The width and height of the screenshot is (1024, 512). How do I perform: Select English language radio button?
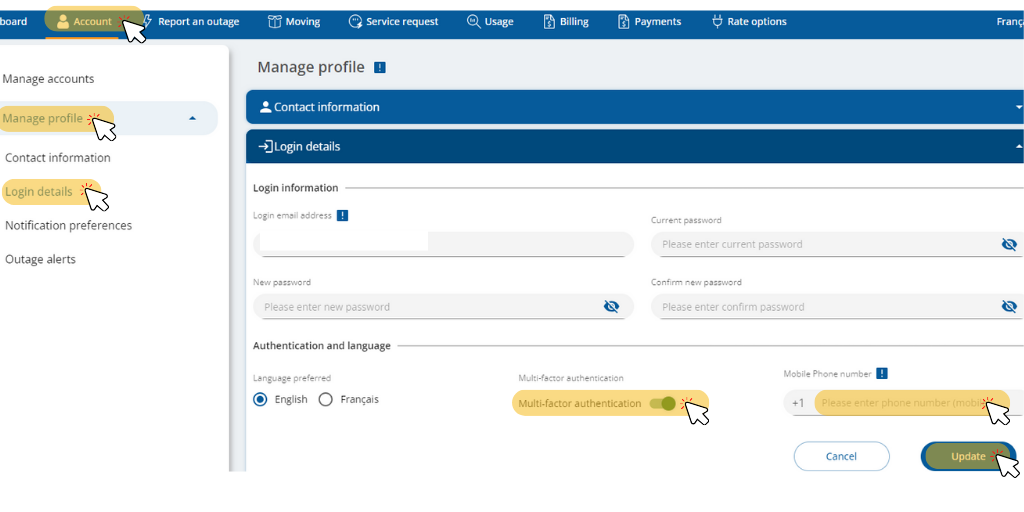pos(260,400)
